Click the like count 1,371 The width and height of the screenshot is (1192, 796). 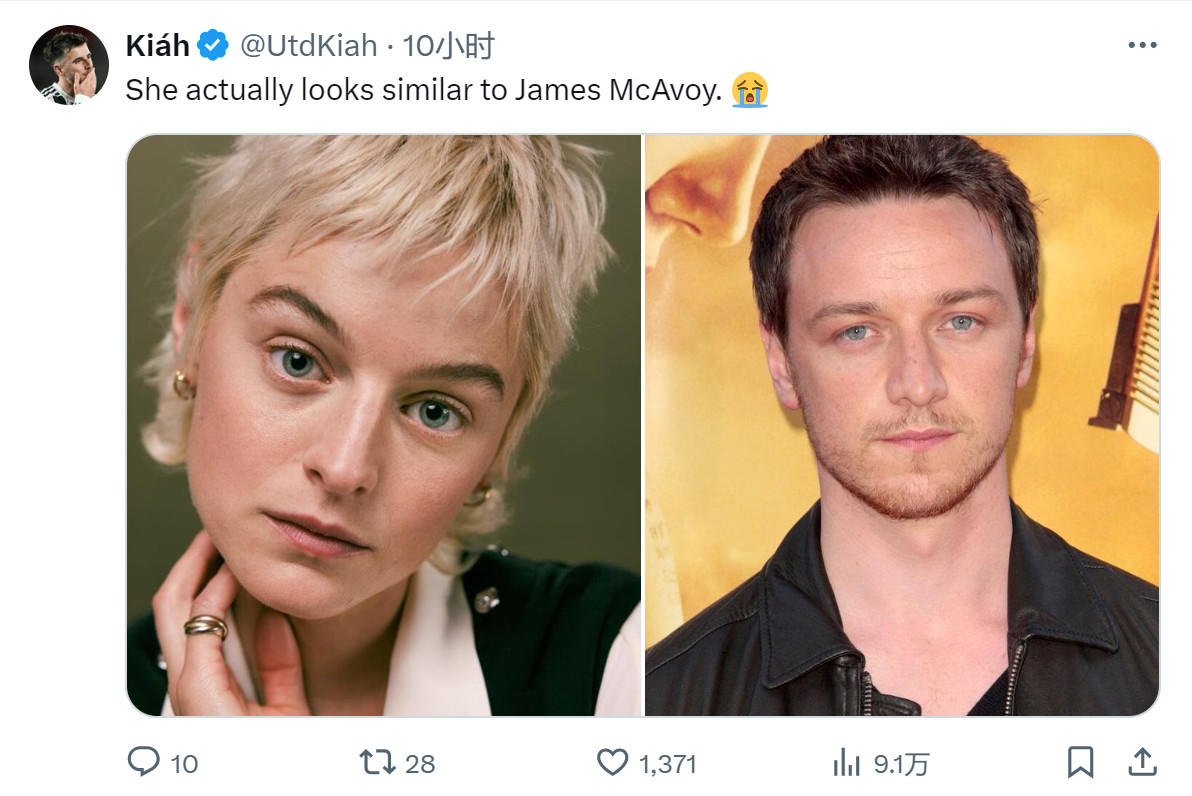coord(667,763)
